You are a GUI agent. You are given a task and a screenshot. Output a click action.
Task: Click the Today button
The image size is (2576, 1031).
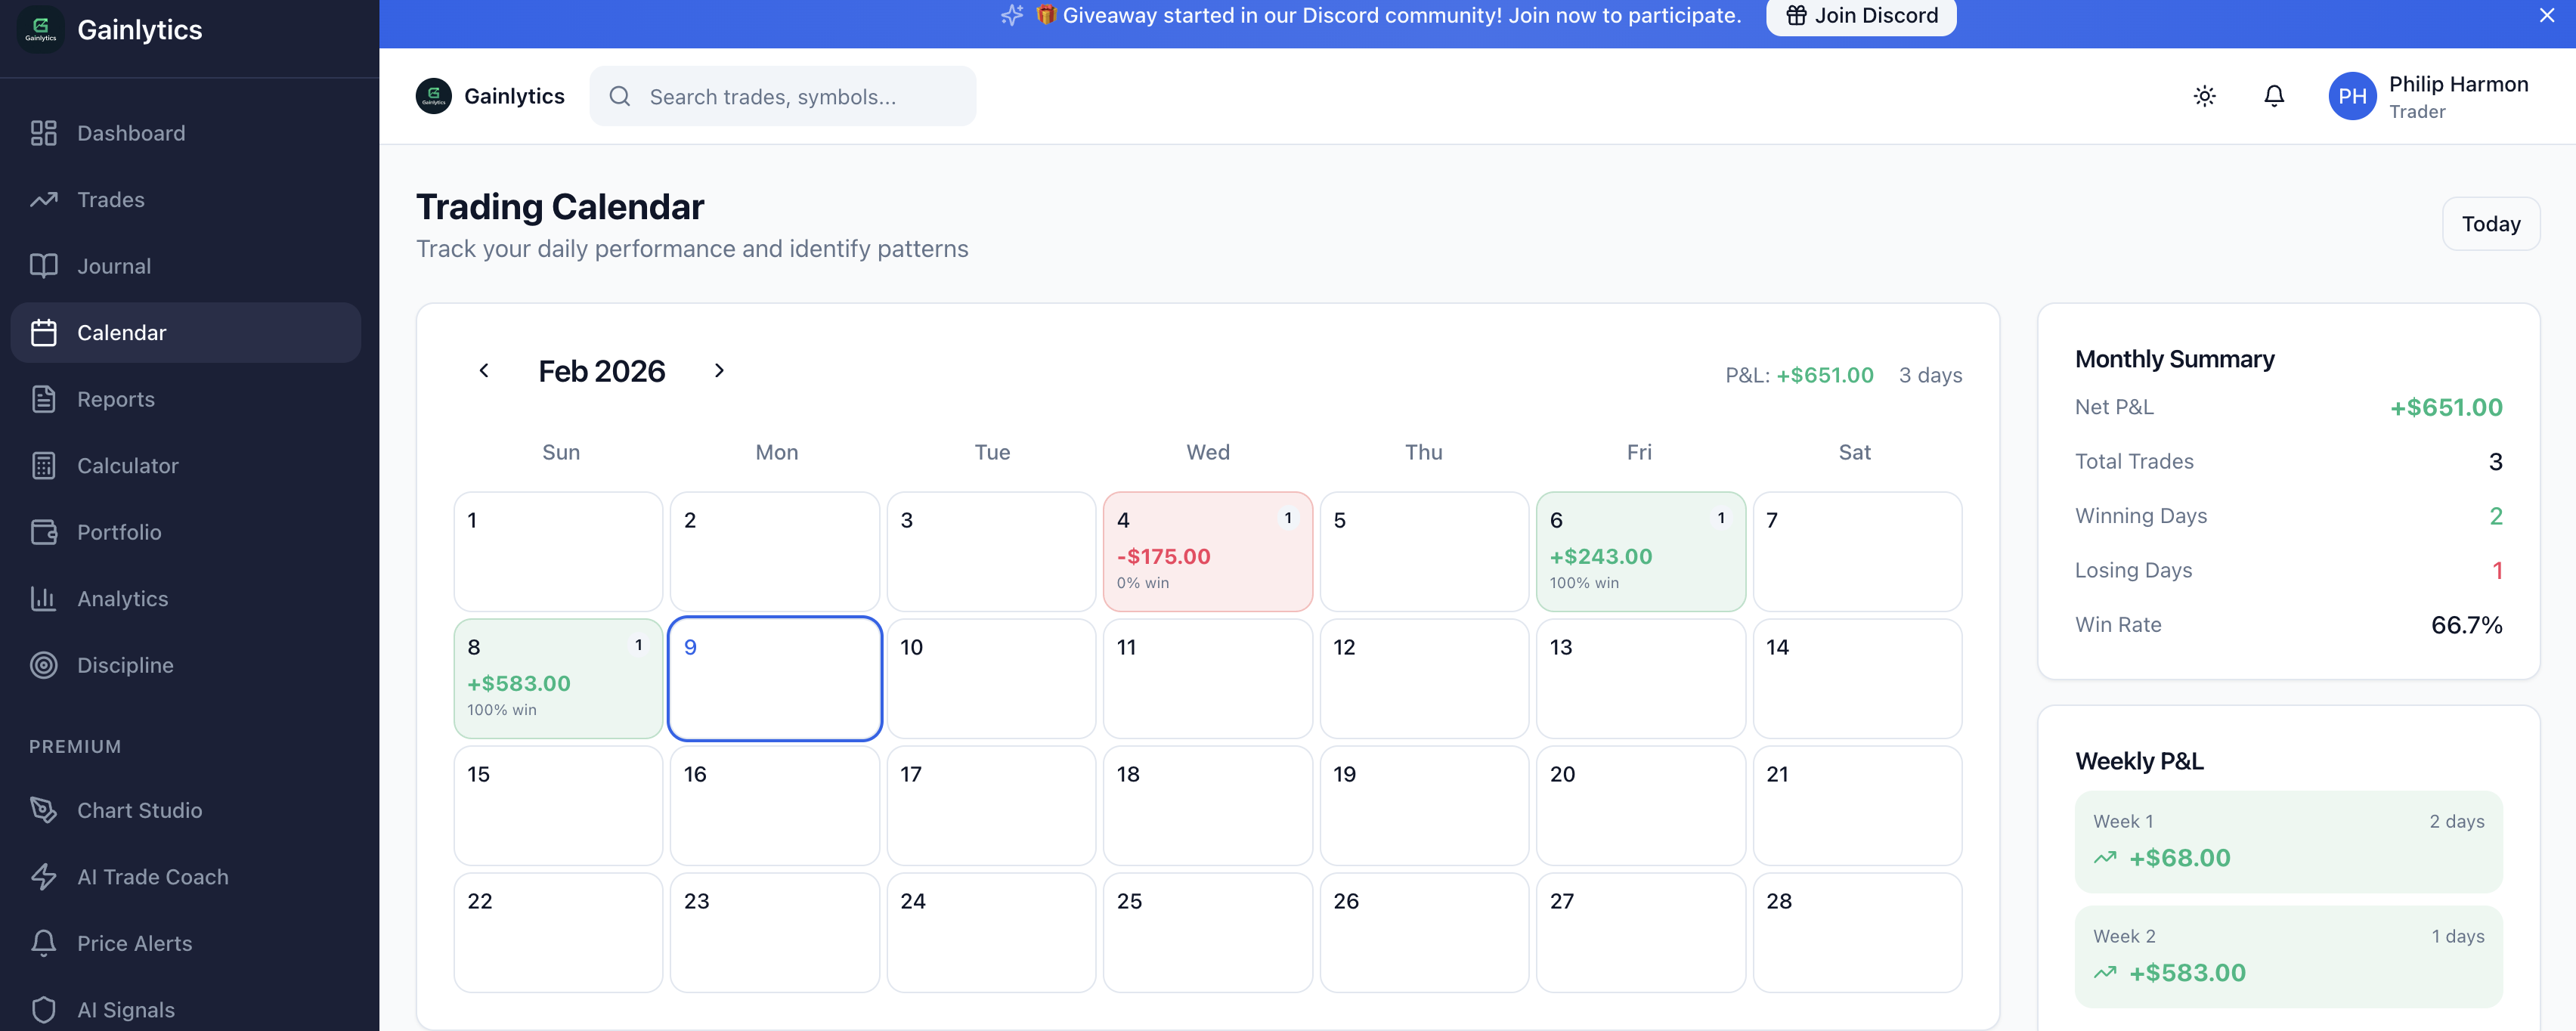click(x=2490, y=224)
